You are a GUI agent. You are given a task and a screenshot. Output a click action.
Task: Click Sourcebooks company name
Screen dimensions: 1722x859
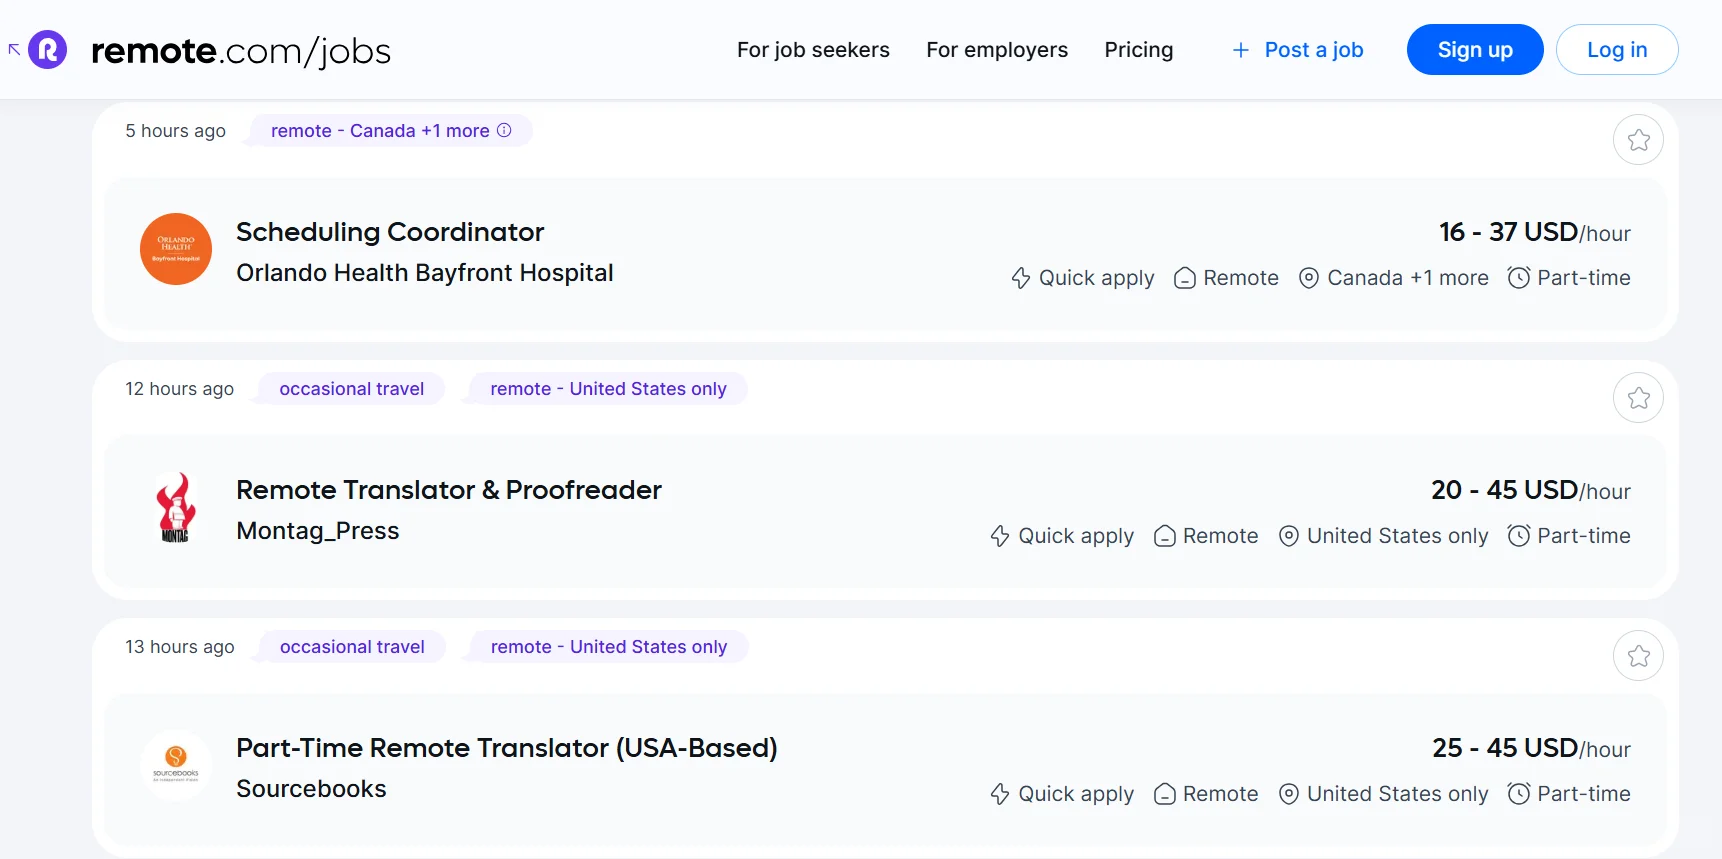pos(311,789)
